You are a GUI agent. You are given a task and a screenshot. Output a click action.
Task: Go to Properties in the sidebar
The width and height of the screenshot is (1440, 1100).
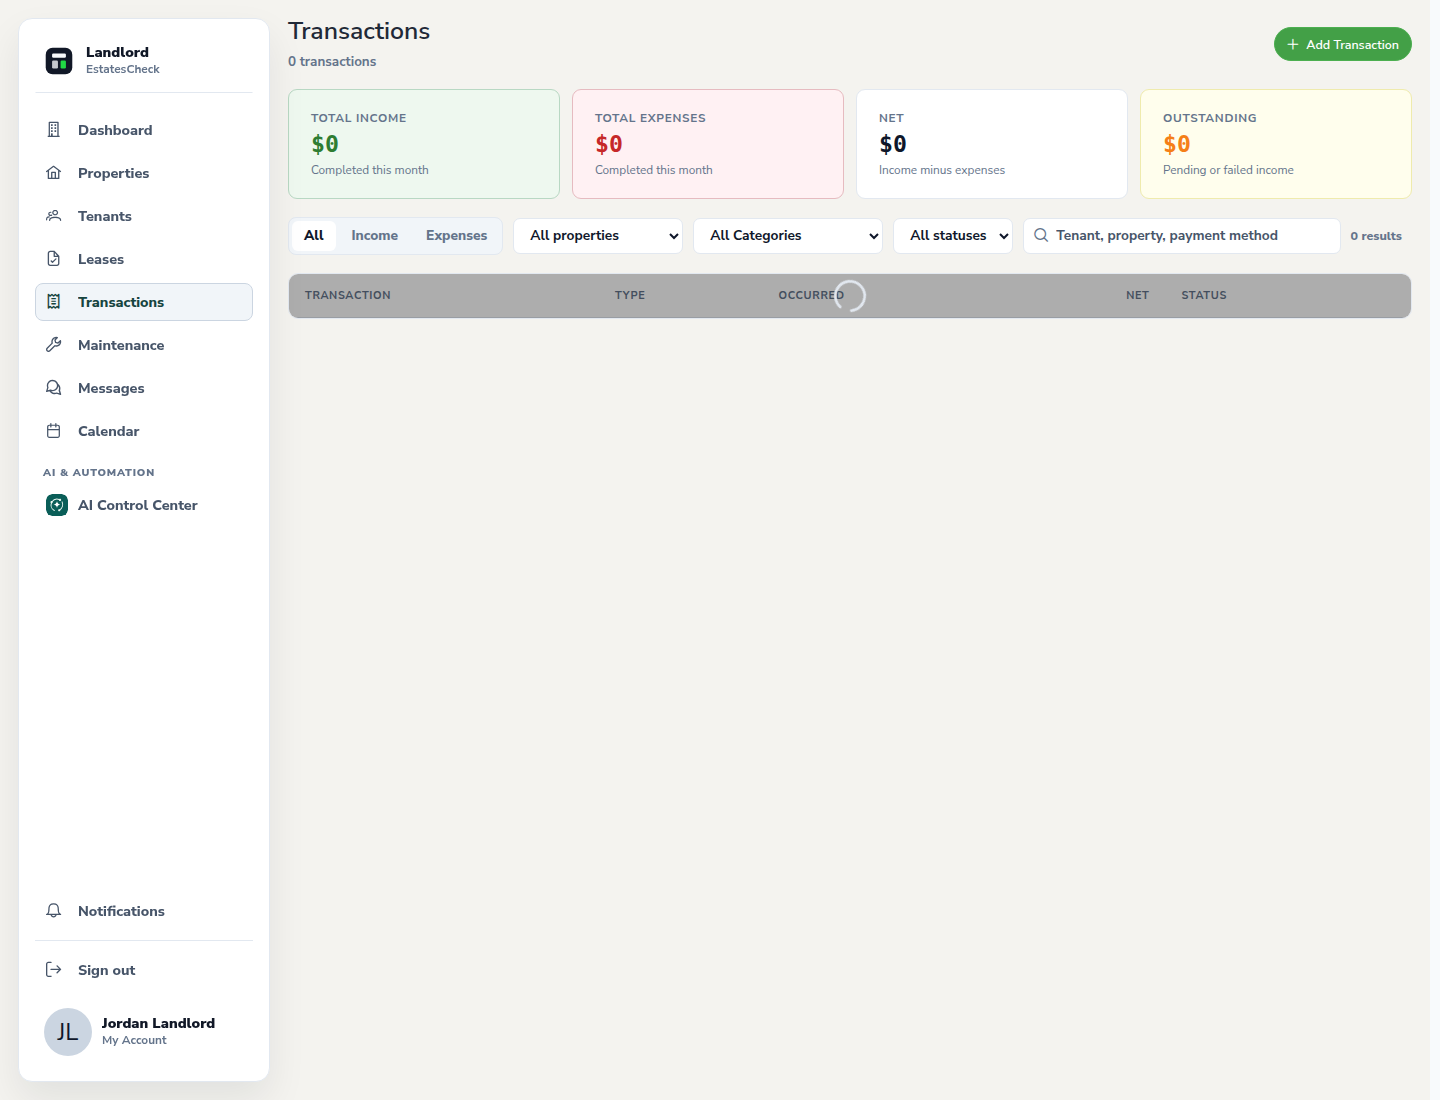click(x=144, y=173)
